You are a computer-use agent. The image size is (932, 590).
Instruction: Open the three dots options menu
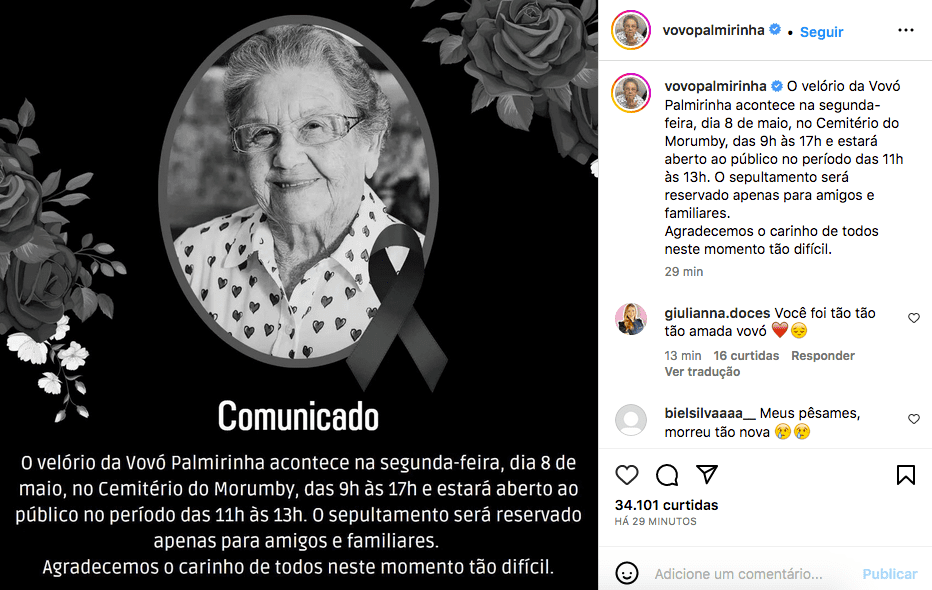coord(905,30)
